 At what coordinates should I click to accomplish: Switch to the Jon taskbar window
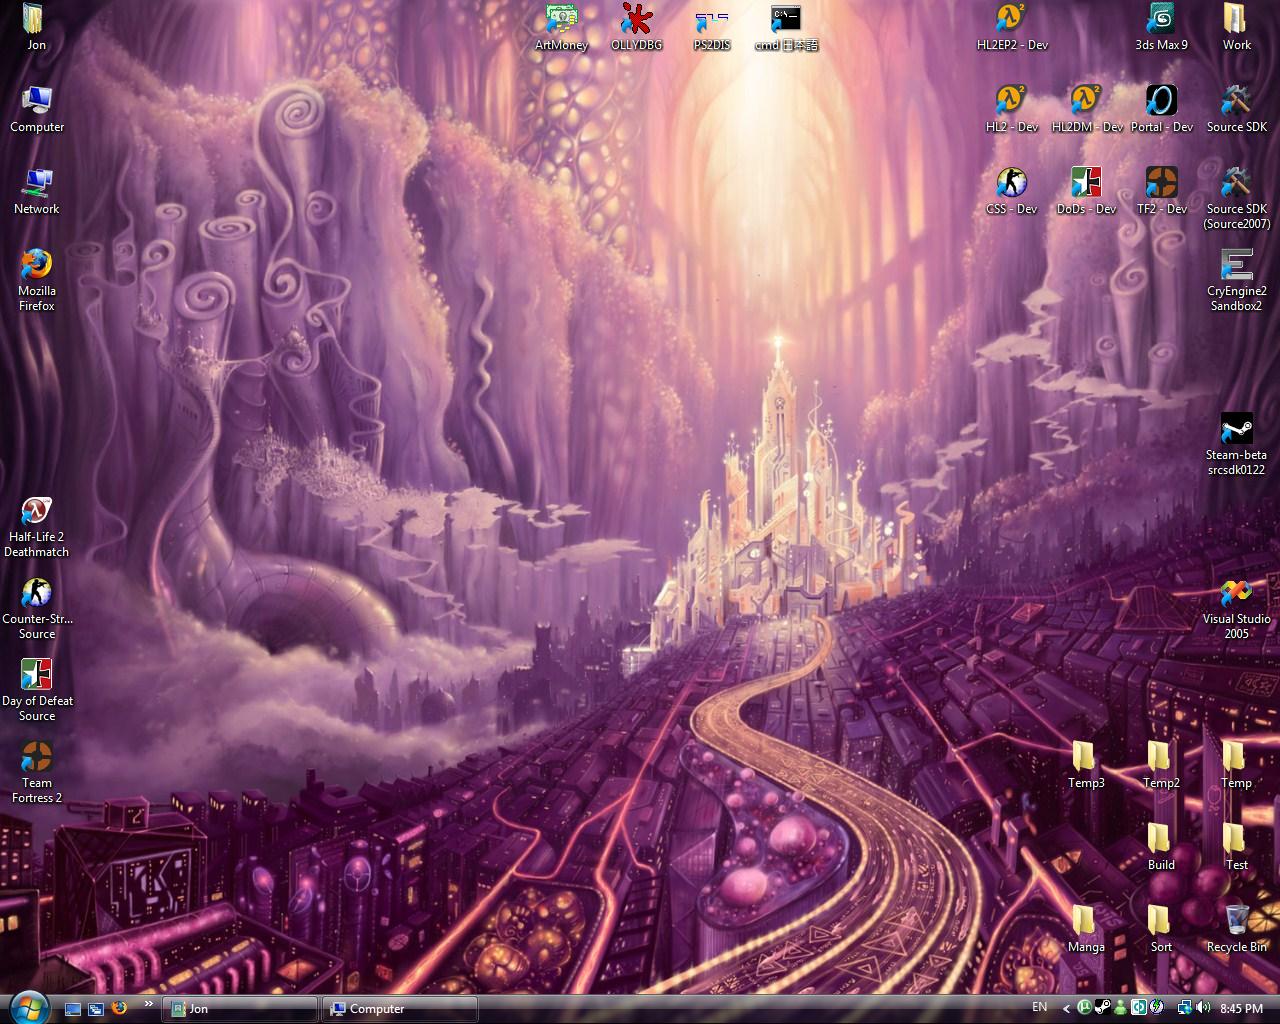pos(240,1009)
